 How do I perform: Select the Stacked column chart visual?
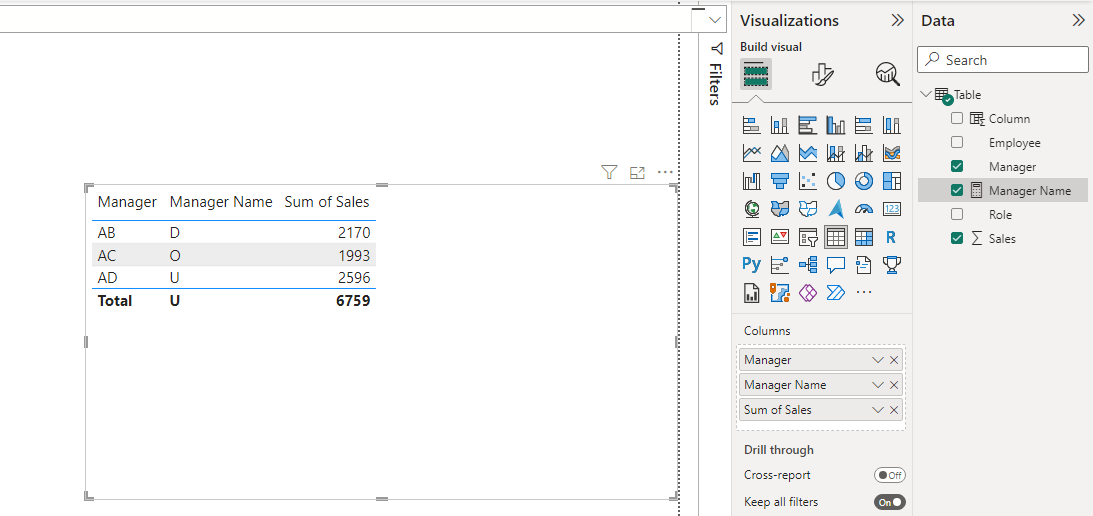[x=779, y=126]
